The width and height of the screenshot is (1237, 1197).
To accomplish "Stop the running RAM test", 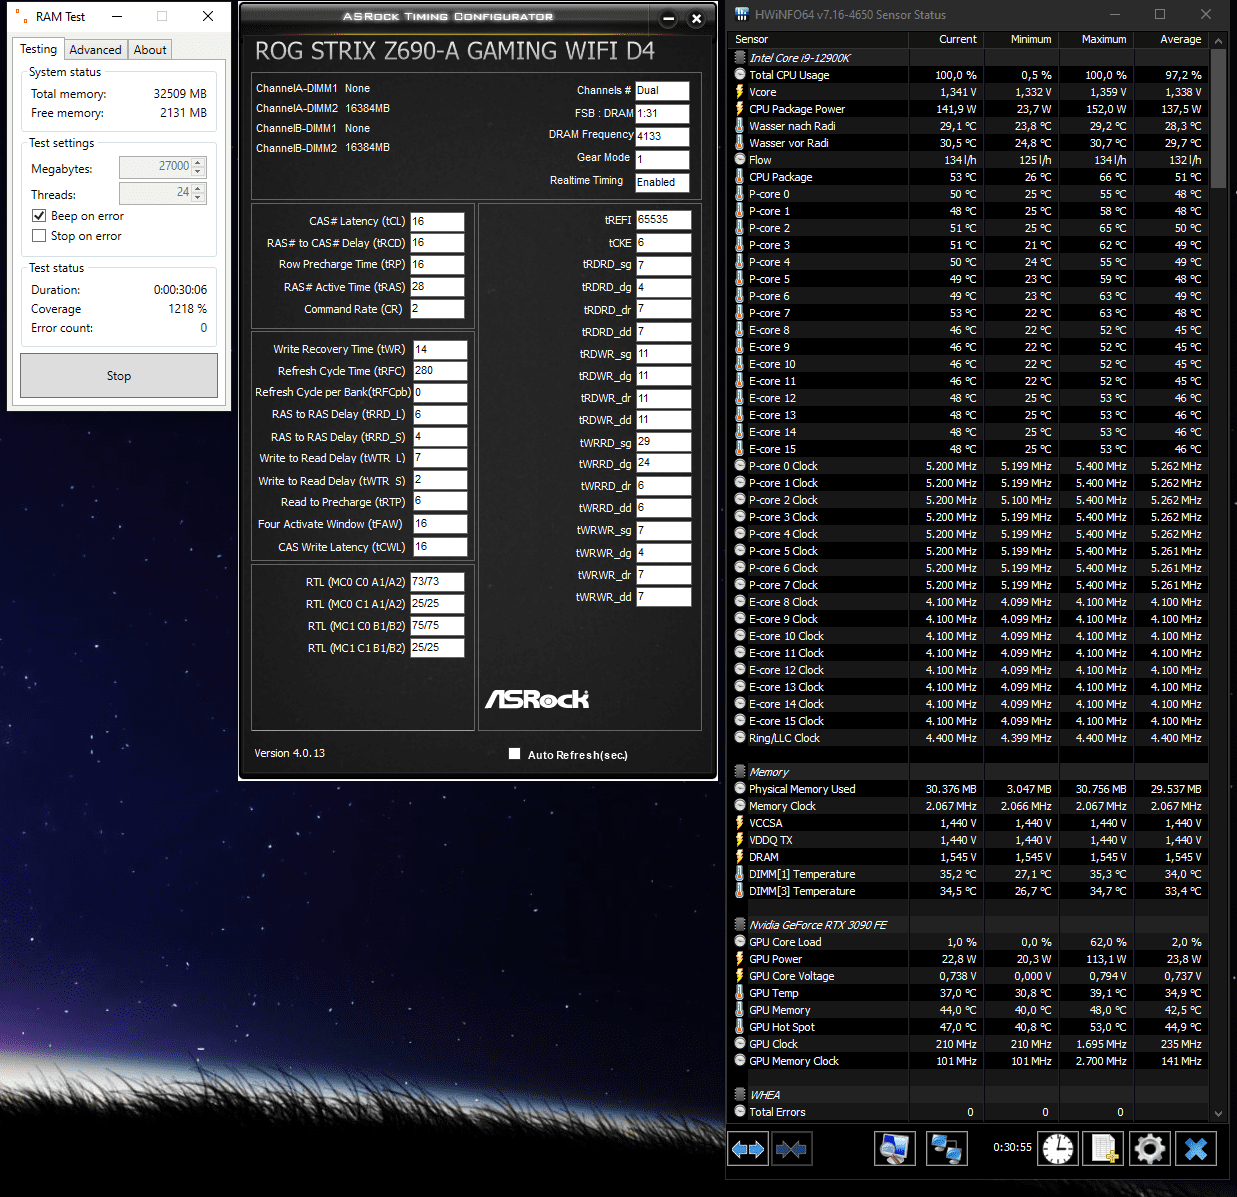I will point(119,376).
